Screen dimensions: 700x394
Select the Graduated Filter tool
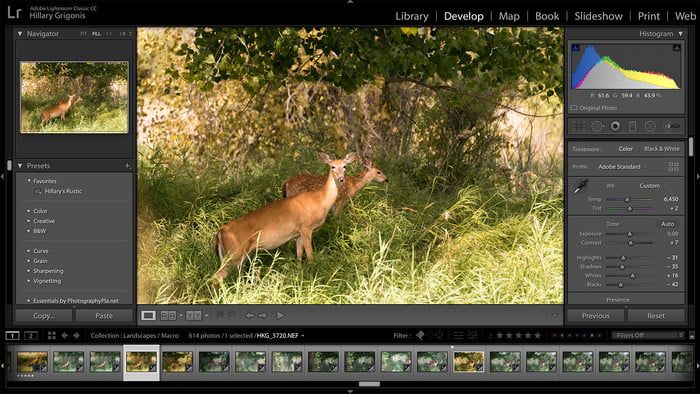[632, 126]
